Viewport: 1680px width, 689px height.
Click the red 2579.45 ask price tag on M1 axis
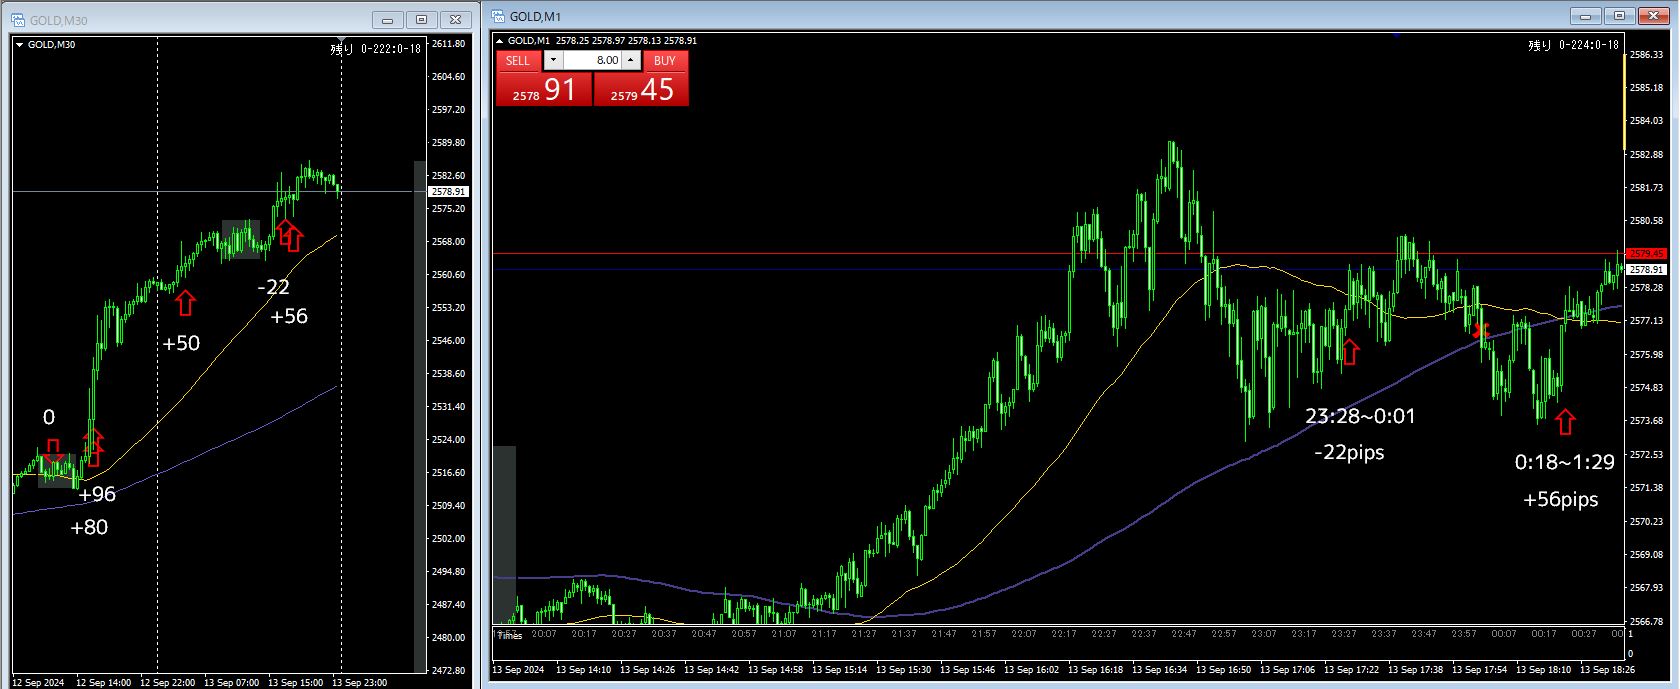pos(1646,253)
